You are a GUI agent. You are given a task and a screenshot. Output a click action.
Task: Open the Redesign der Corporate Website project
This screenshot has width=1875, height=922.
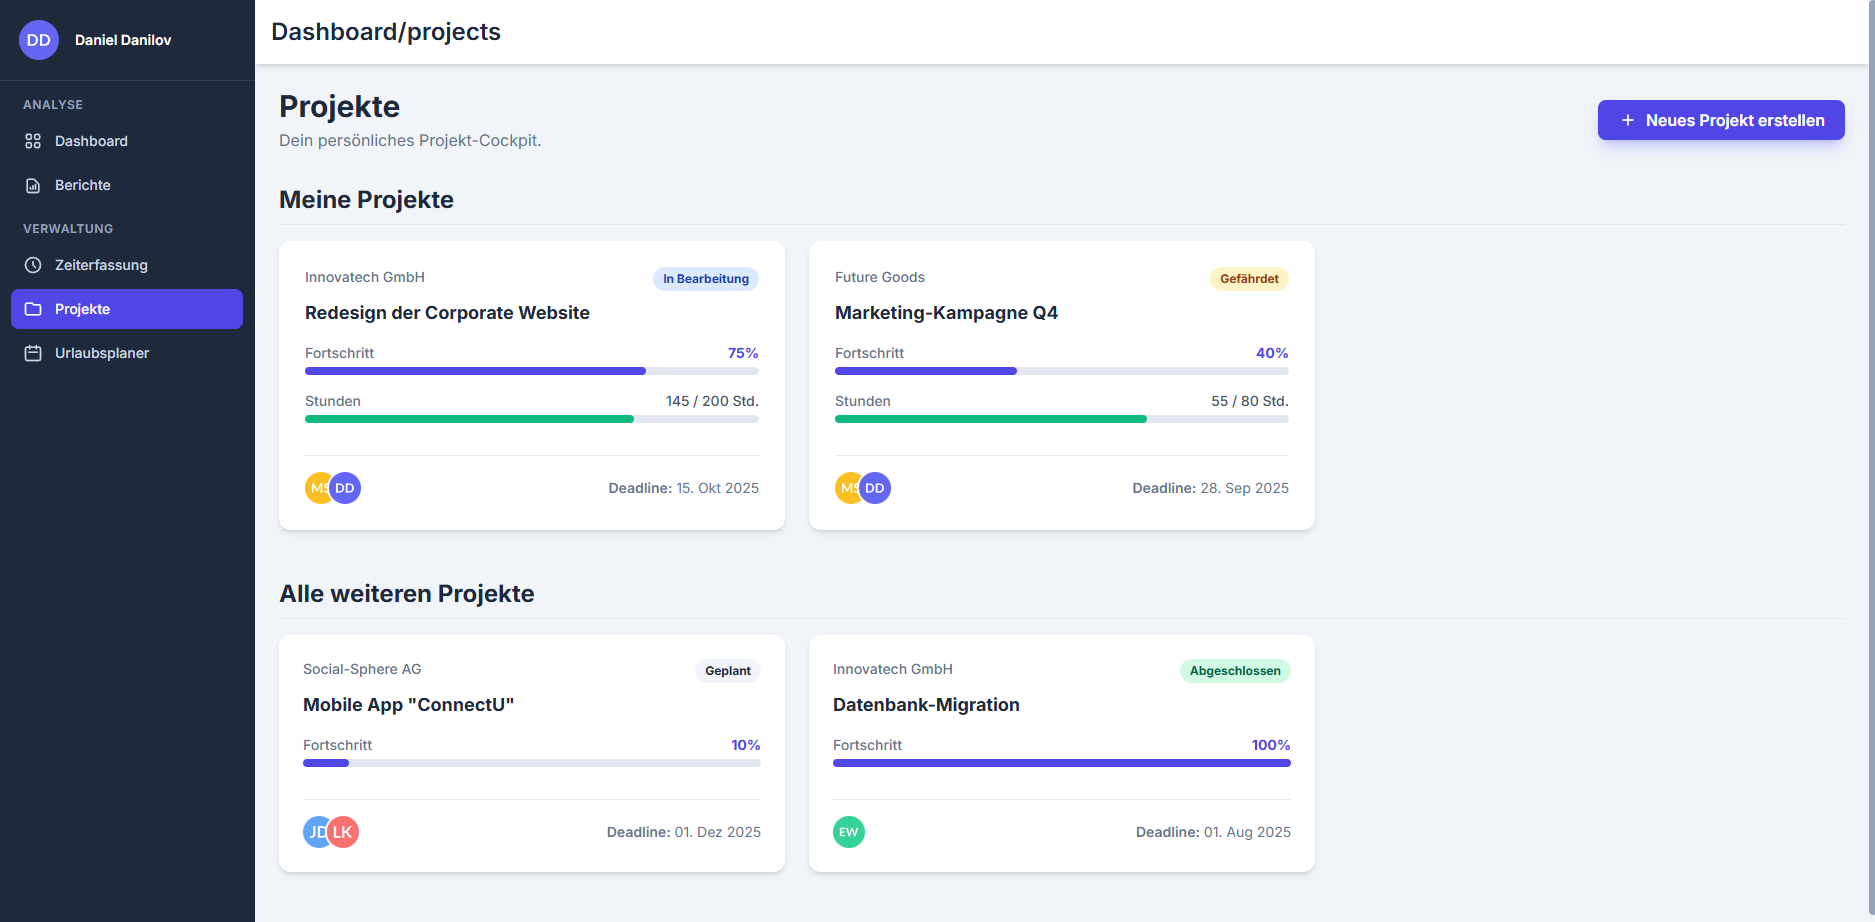click(x=447, y=313)
